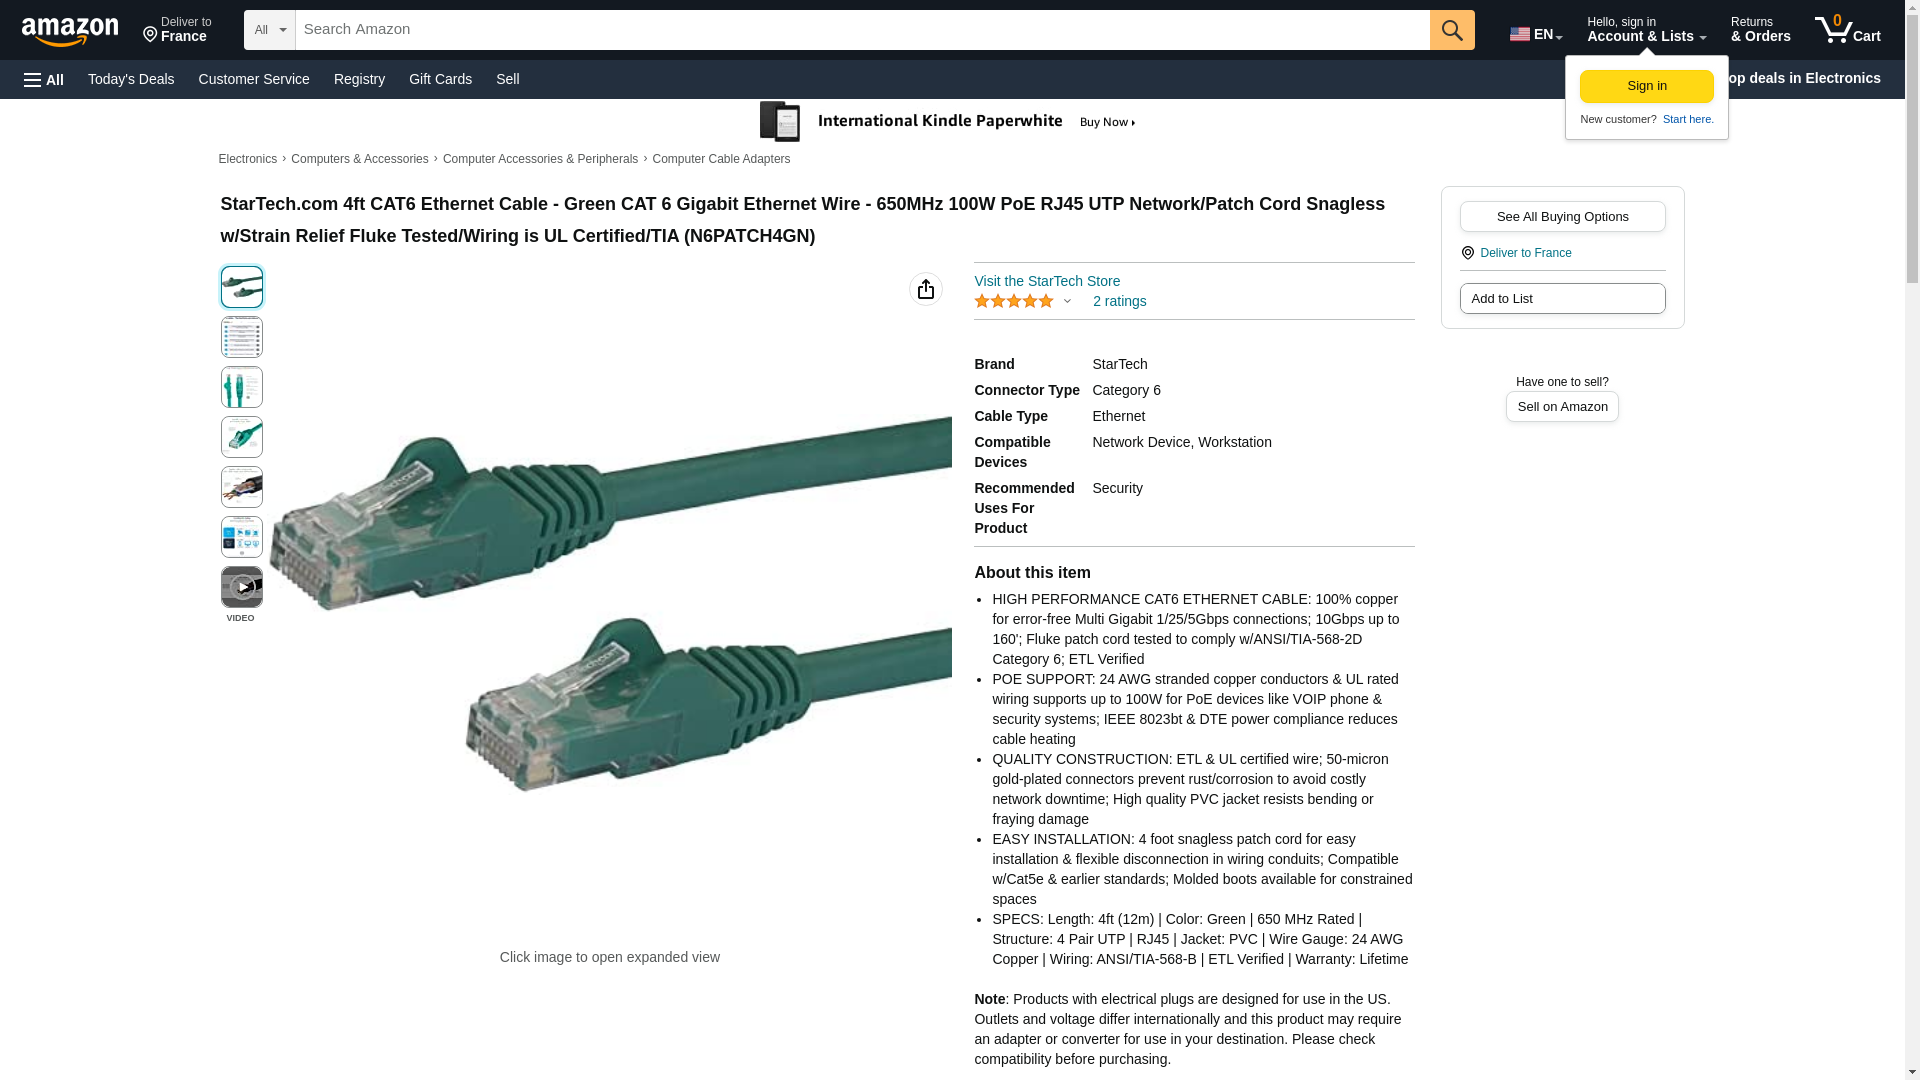Expand the Add to List dropdown
This screenshot has width=1920, height=1080.
click(1562, 298)
